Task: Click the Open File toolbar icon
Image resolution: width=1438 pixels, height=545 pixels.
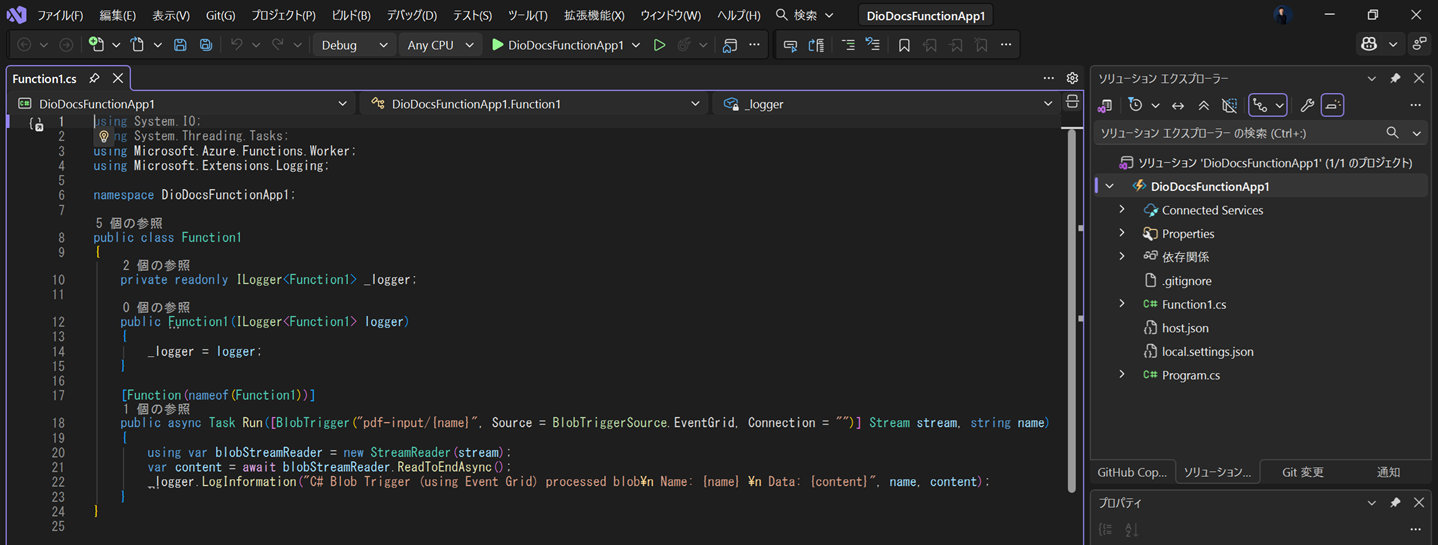Action: [137, 45]
